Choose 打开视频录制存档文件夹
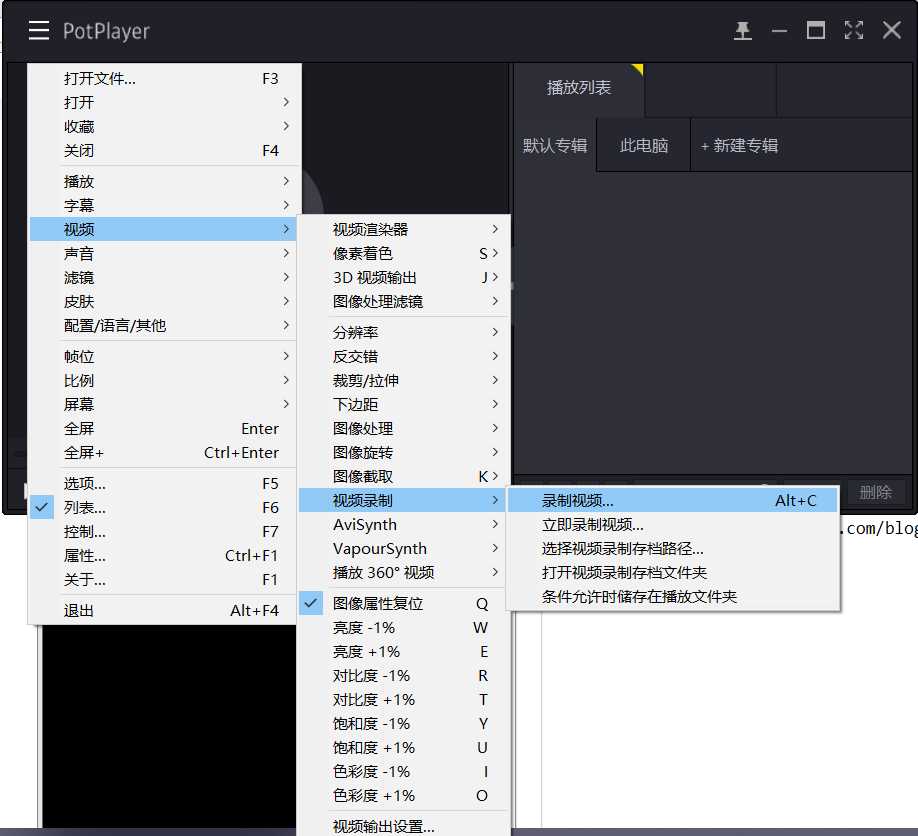Viewport: 918px width, 836px height. click(673, 573)
